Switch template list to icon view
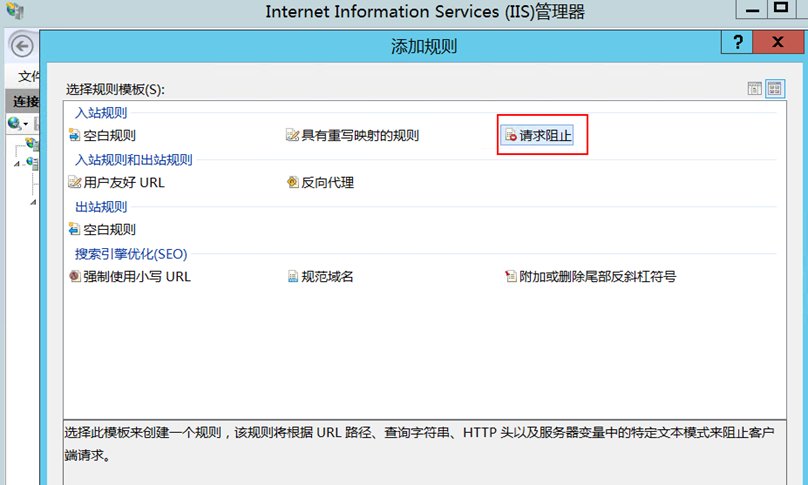Viewport: 808px width, 485px height. (774, 89)
